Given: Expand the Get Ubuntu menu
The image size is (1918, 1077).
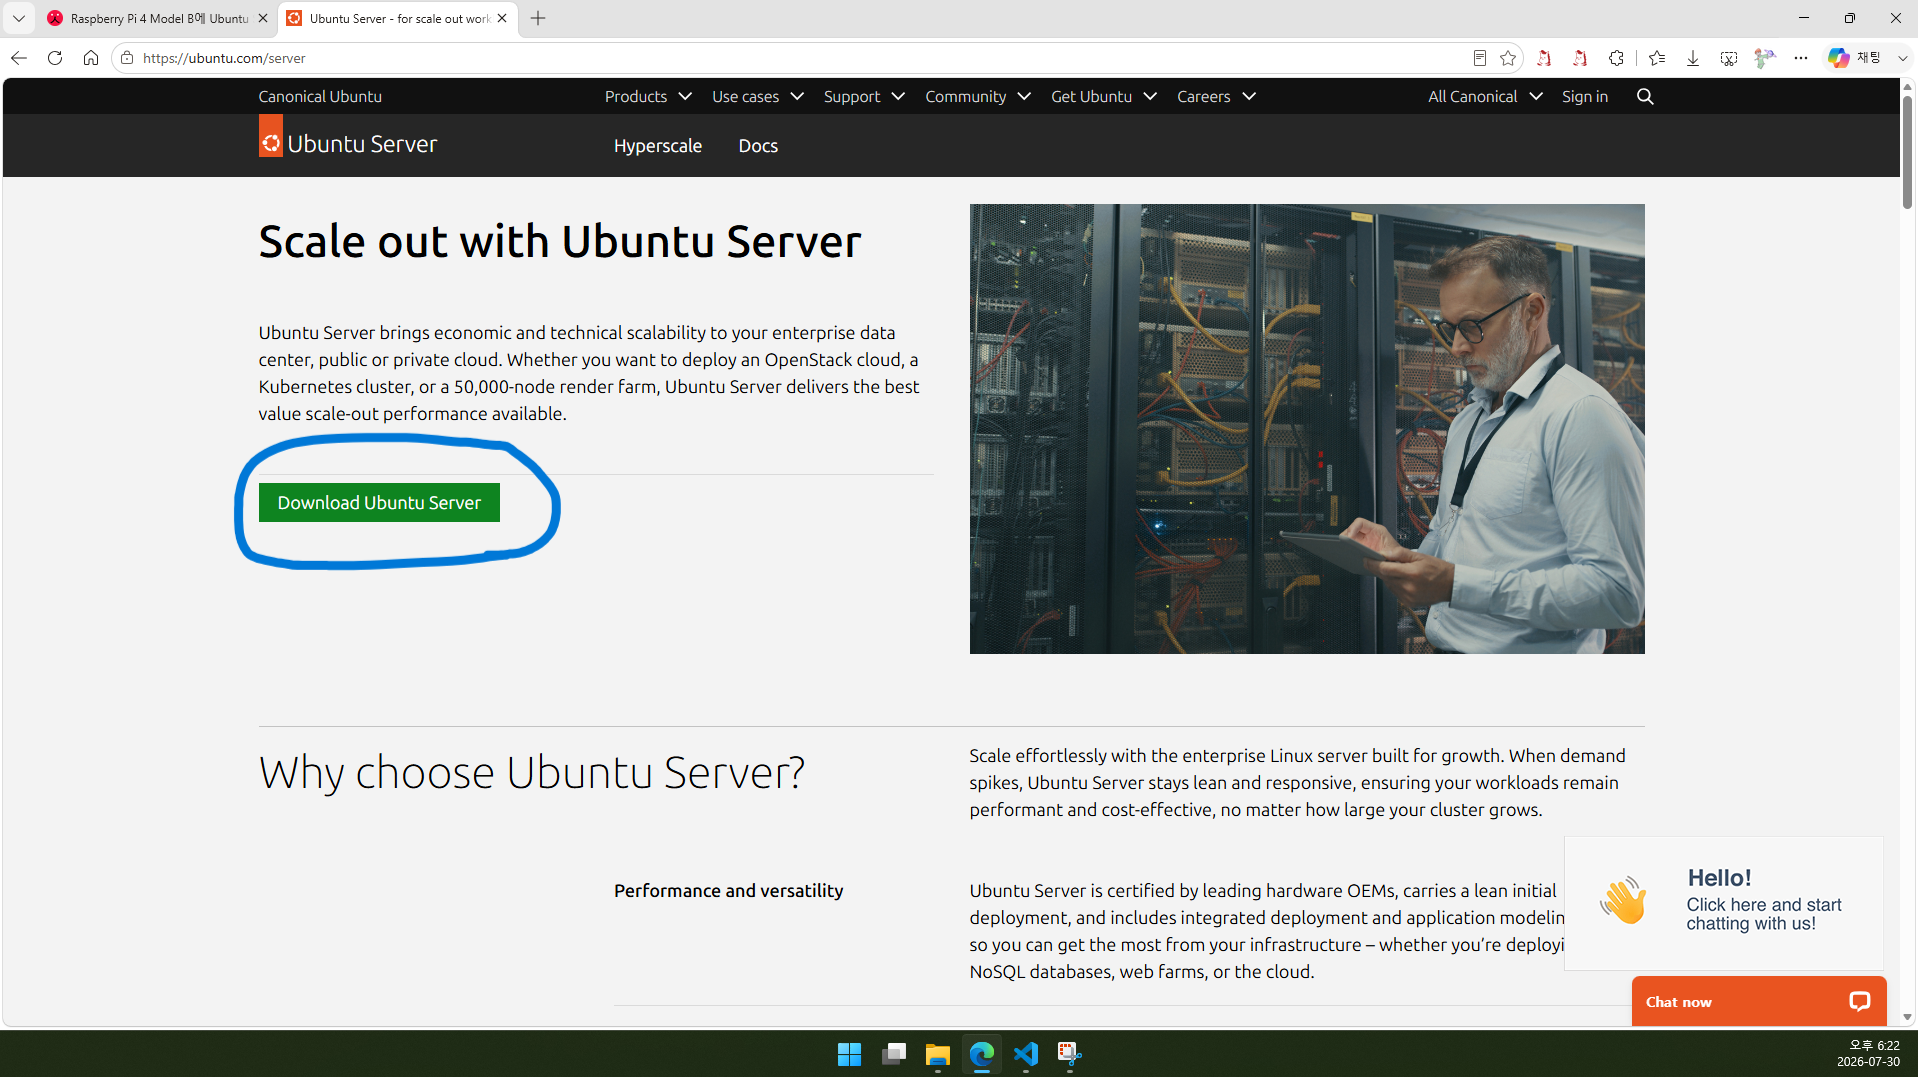Looking at the screenshot, I should [1104, 96].
